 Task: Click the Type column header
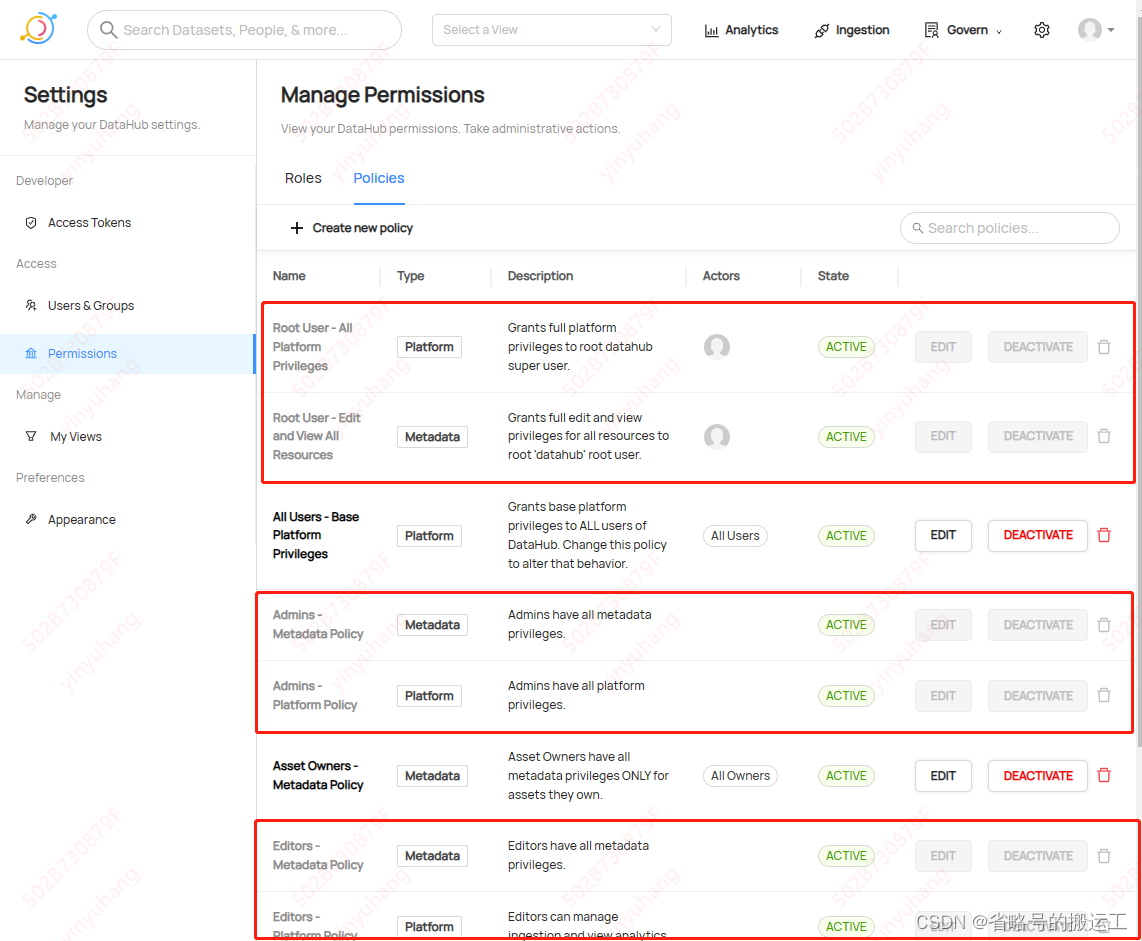411,276
